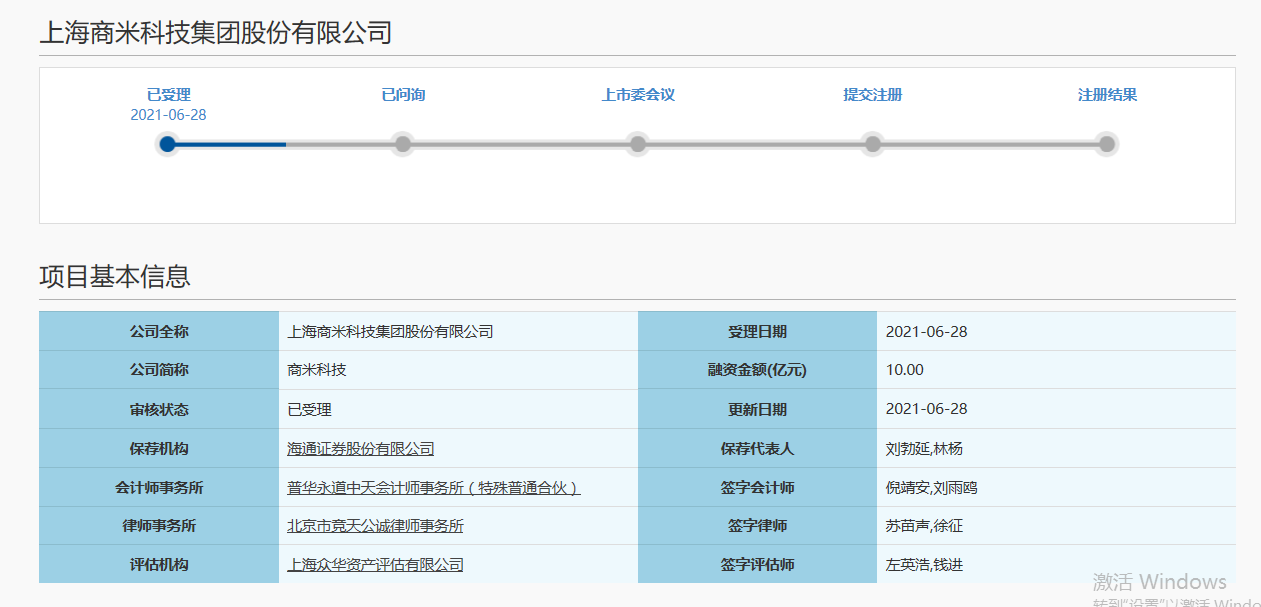Select the 上市委会议 stage label
This screenshot has width=1261, height=607.
tap(638, 95)
